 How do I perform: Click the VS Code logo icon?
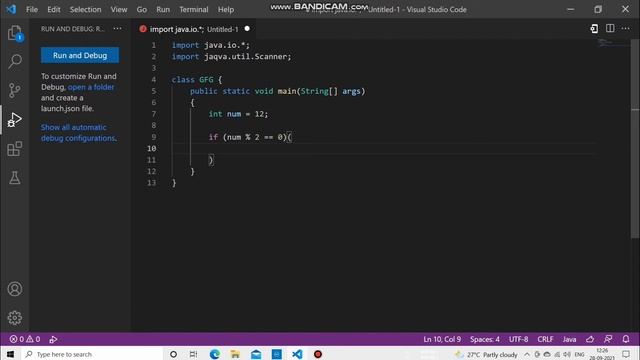click(x=11, y=9)
